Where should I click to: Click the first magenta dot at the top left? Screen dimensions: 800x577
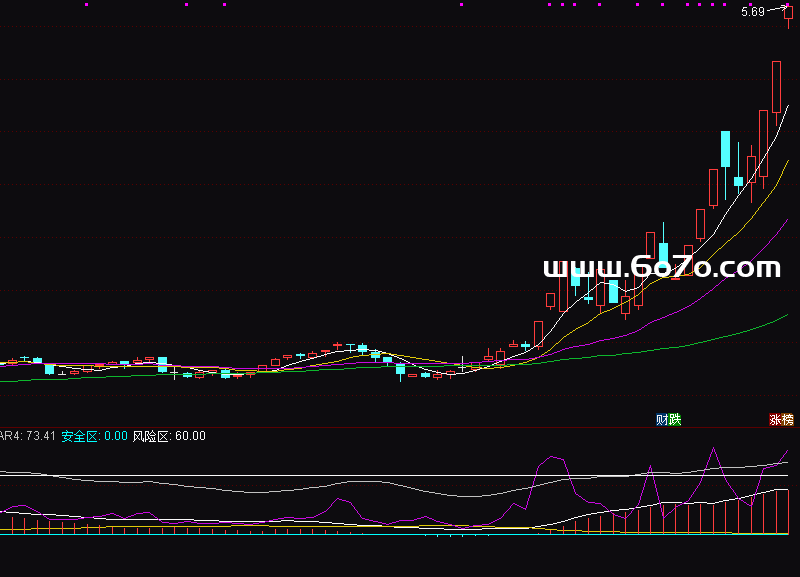[x=86, y=5]
